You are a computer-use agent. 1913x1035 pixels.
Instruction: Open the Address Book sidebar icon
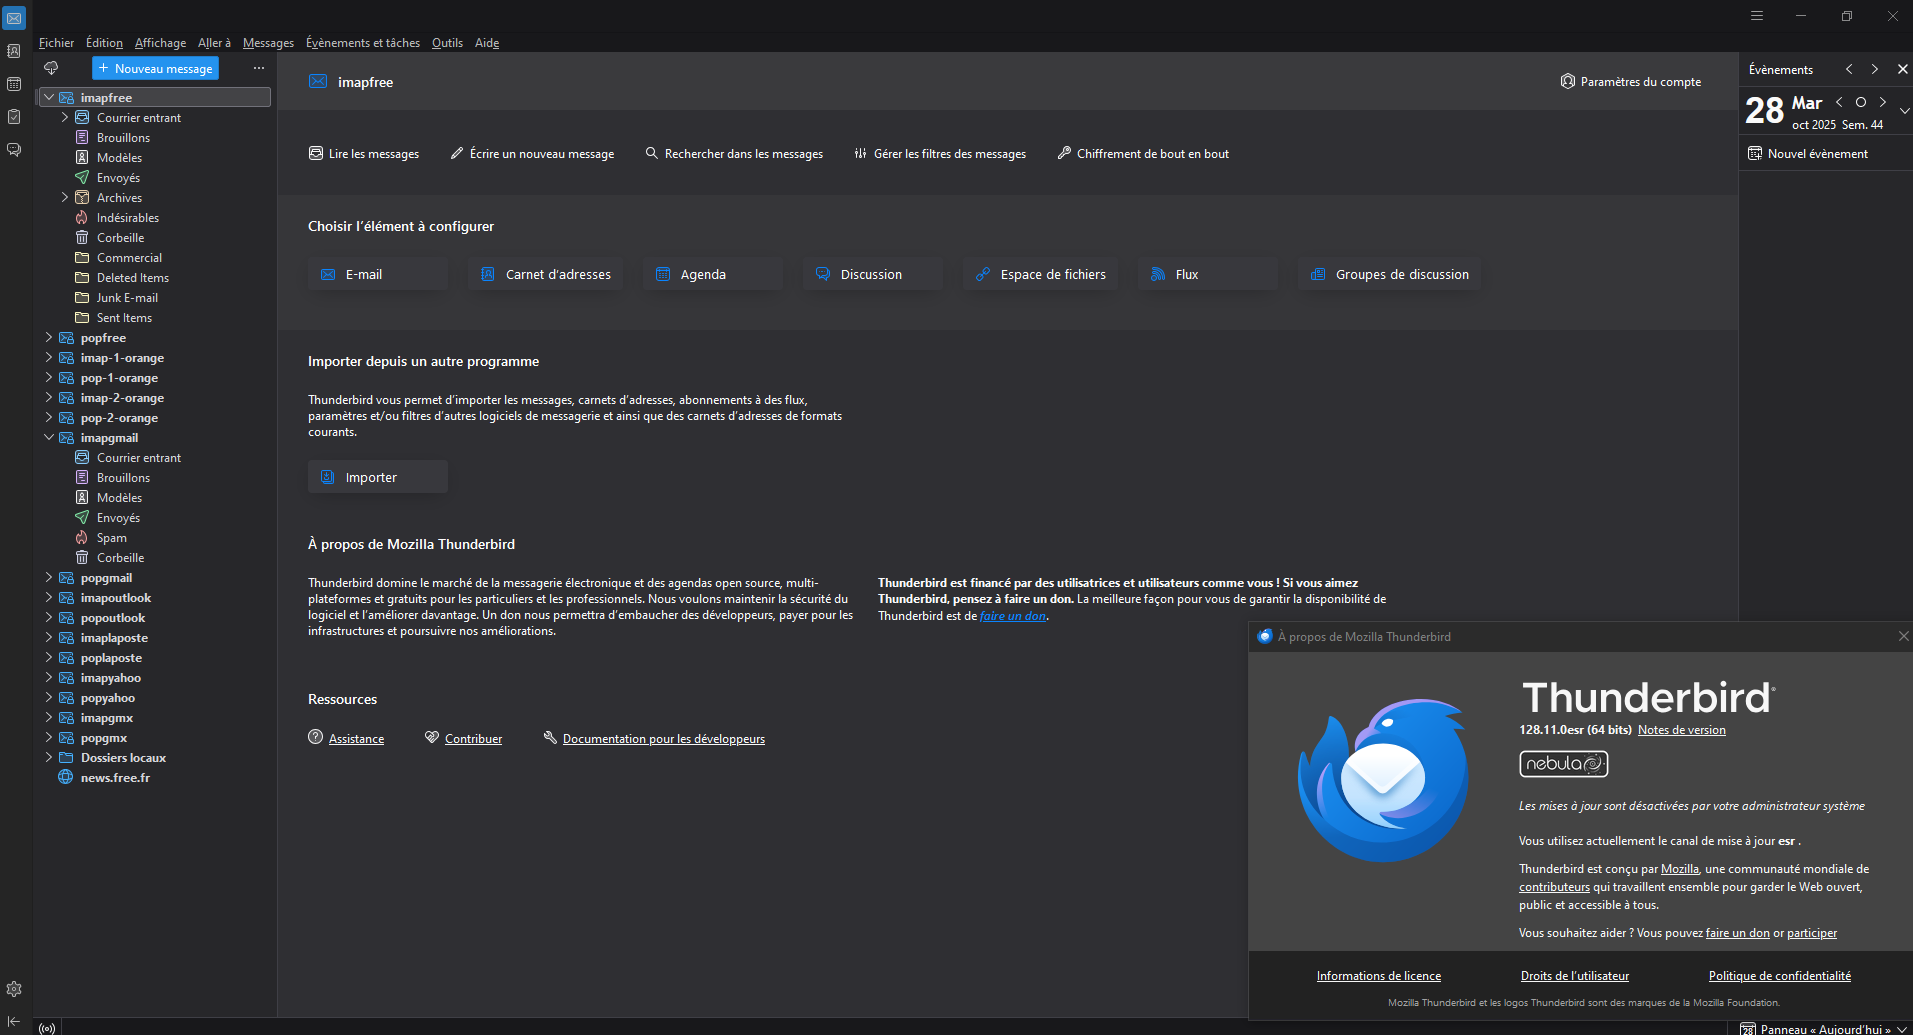14,51
